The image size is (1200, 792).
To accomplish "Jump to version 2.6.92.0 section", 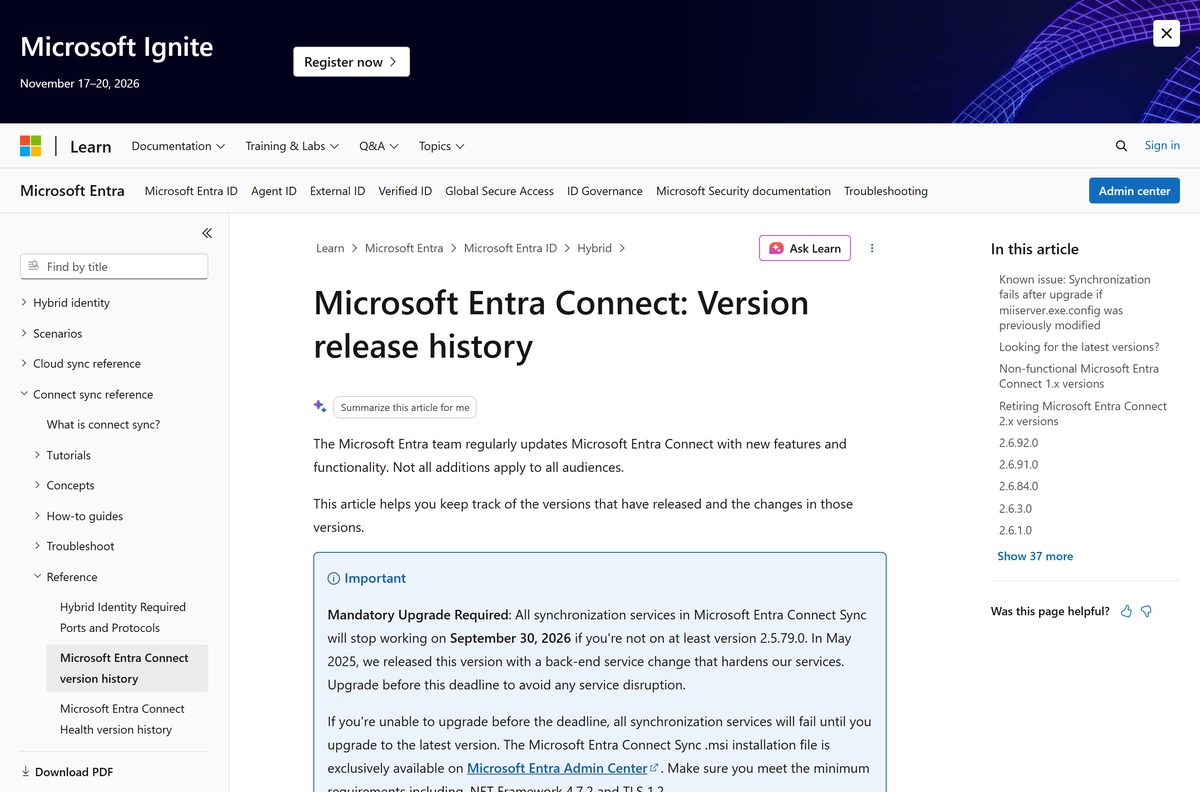I will 1018,442.
